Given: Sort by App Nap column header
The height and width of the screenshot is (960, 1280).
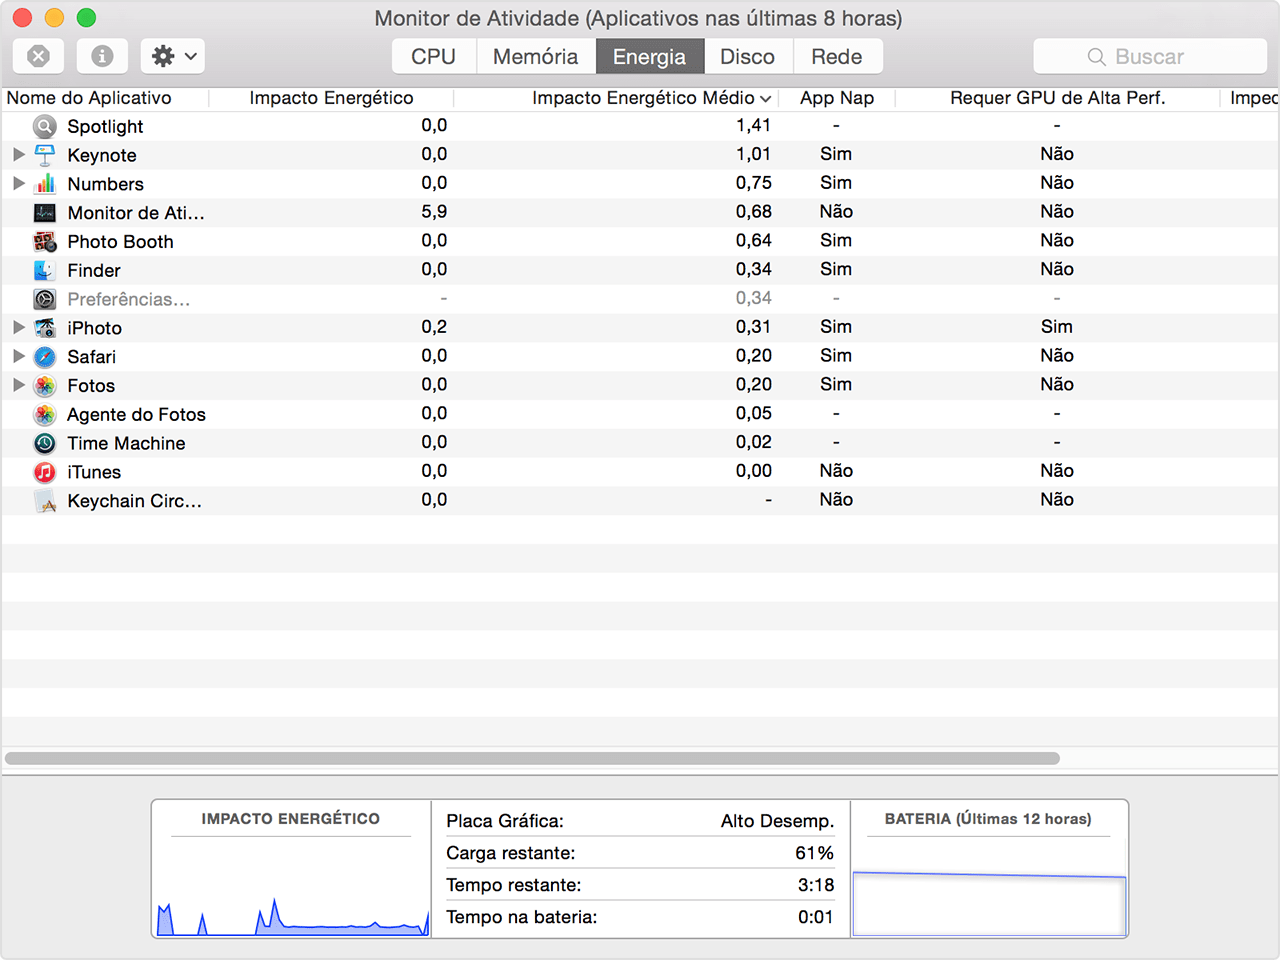Looking at the screenshot, I should (x=837, y=98).
